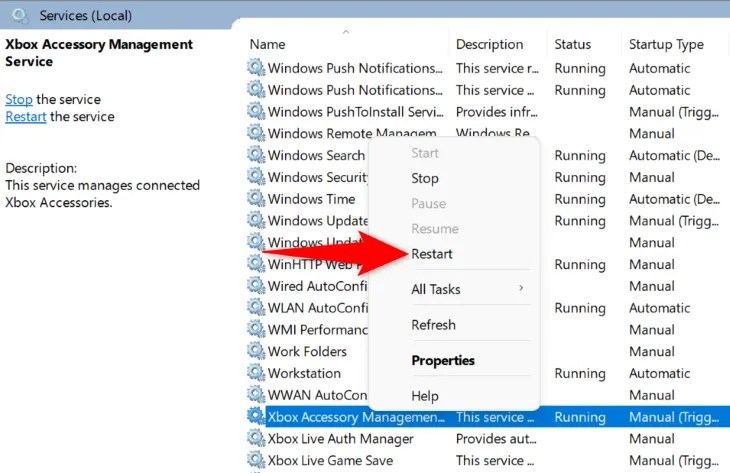Click the Windows Search service gear icon
The width and height of the screenshot is (730, 473).
click(x=256, y=155)
